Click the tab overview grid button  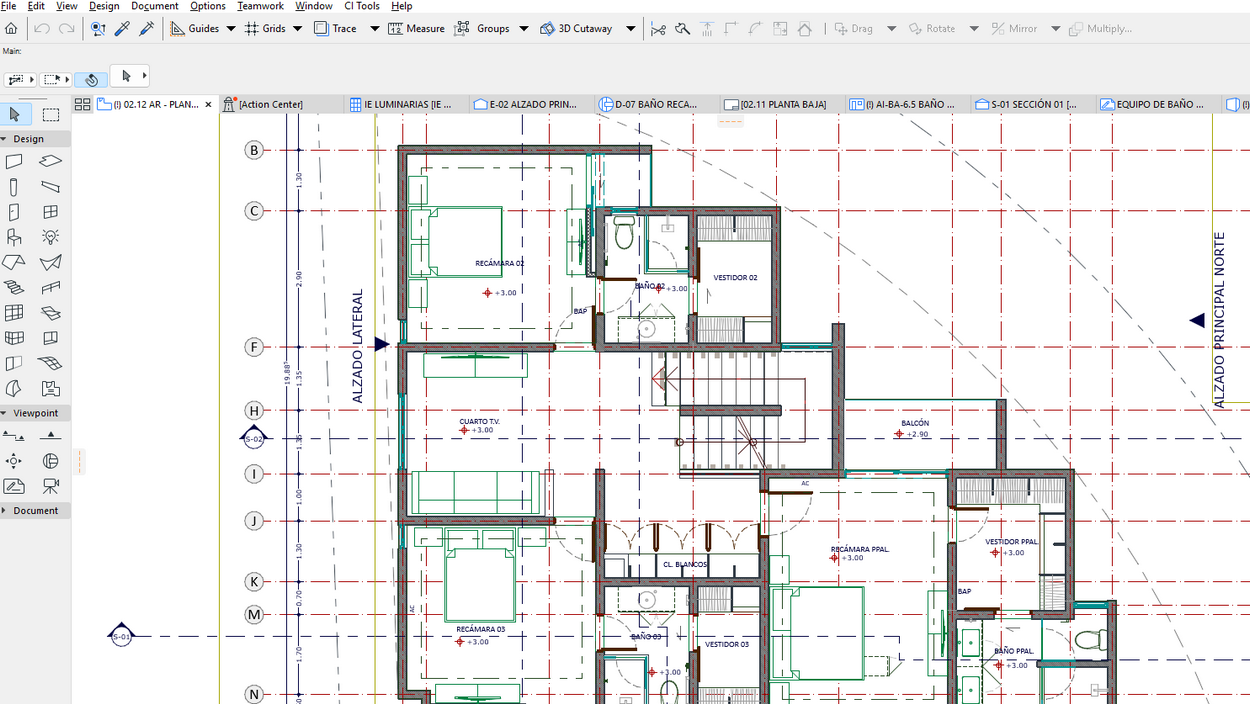point(82,104)
